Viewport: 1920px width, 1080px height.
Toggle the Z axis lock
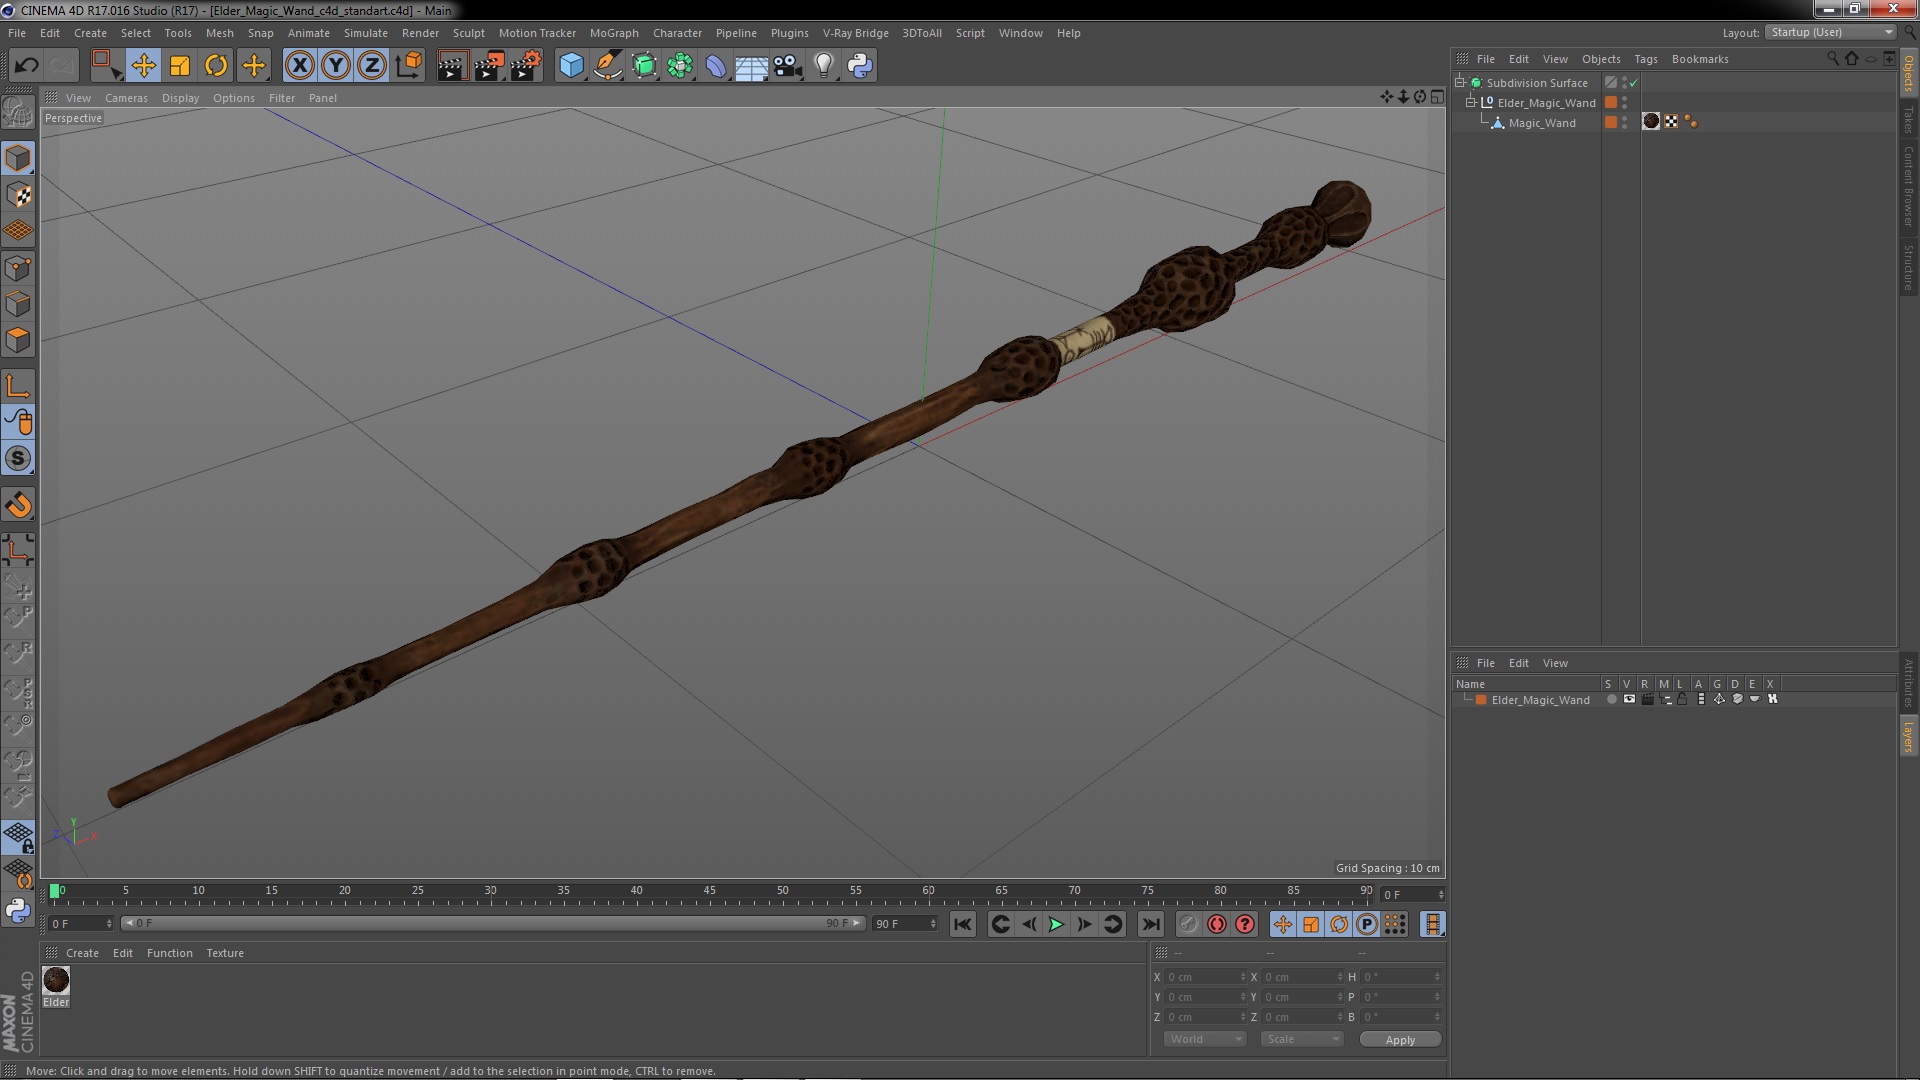(372, 66)
